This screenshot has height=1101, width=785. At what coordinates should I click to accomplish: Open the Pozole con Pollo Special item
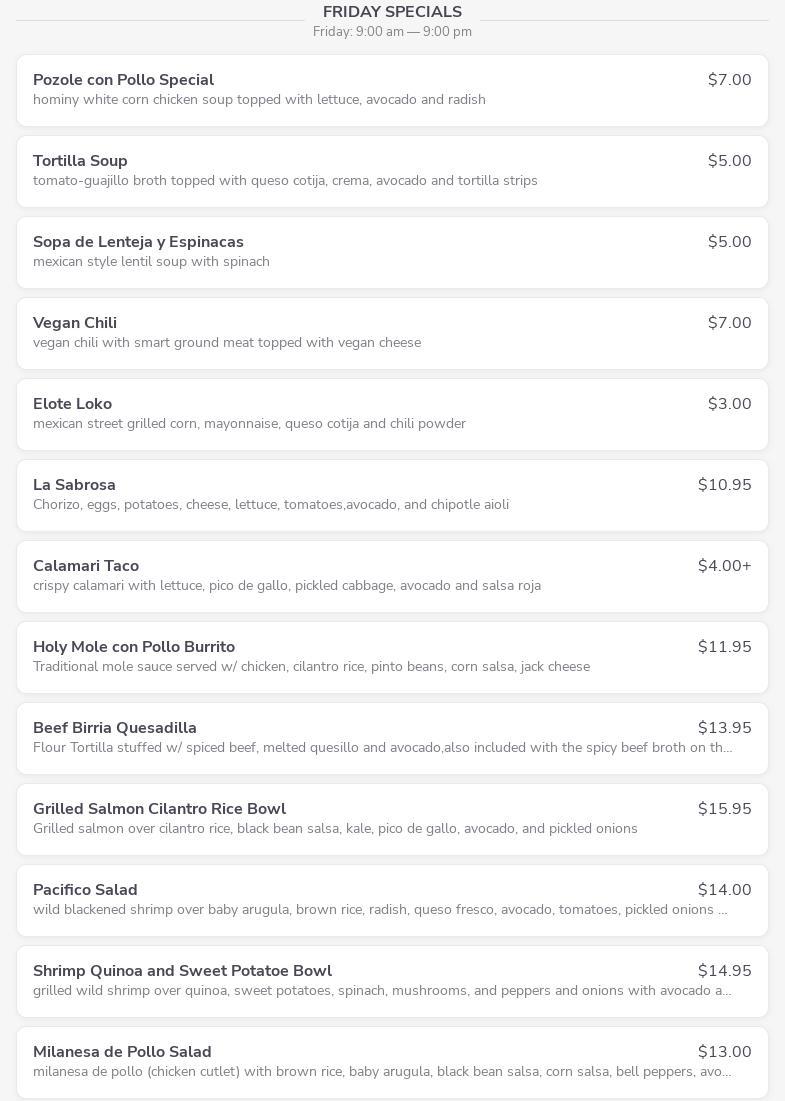[x=124, y=80]
